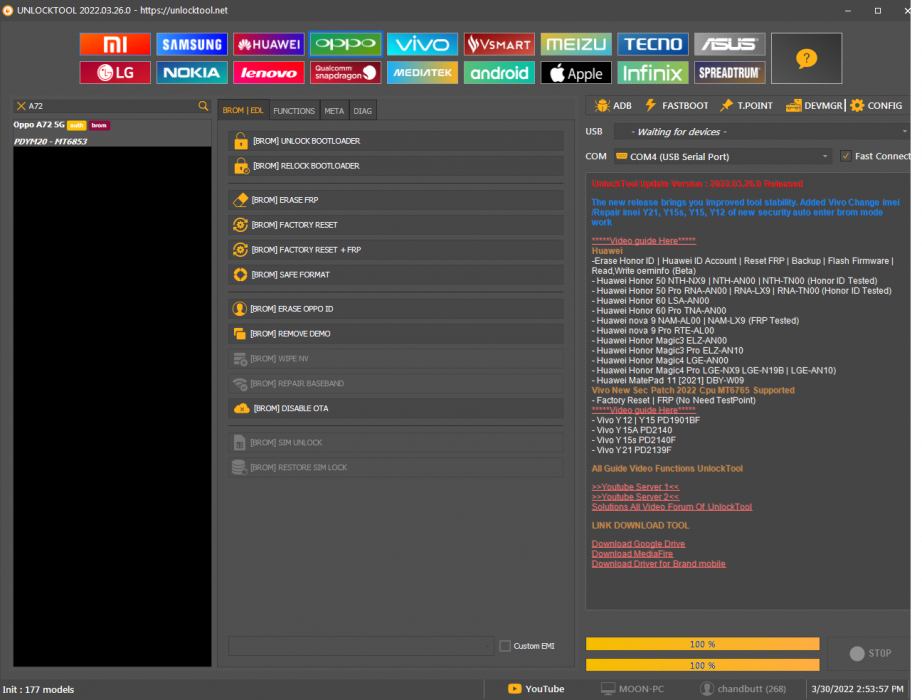The image size is (922, 700).
Task: Open the Youtube Server 1 link
Action: click(635, 487)
